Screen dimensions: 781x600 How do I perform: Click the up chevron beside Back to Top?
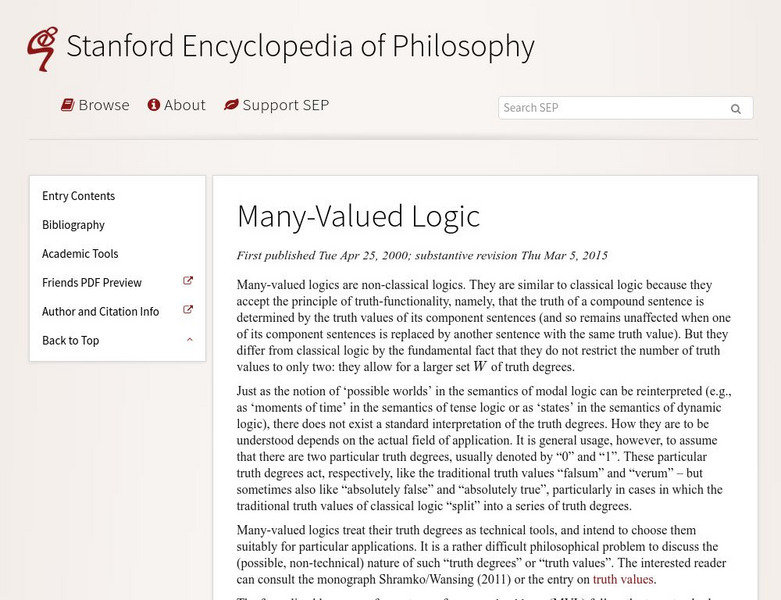point(189,340)
